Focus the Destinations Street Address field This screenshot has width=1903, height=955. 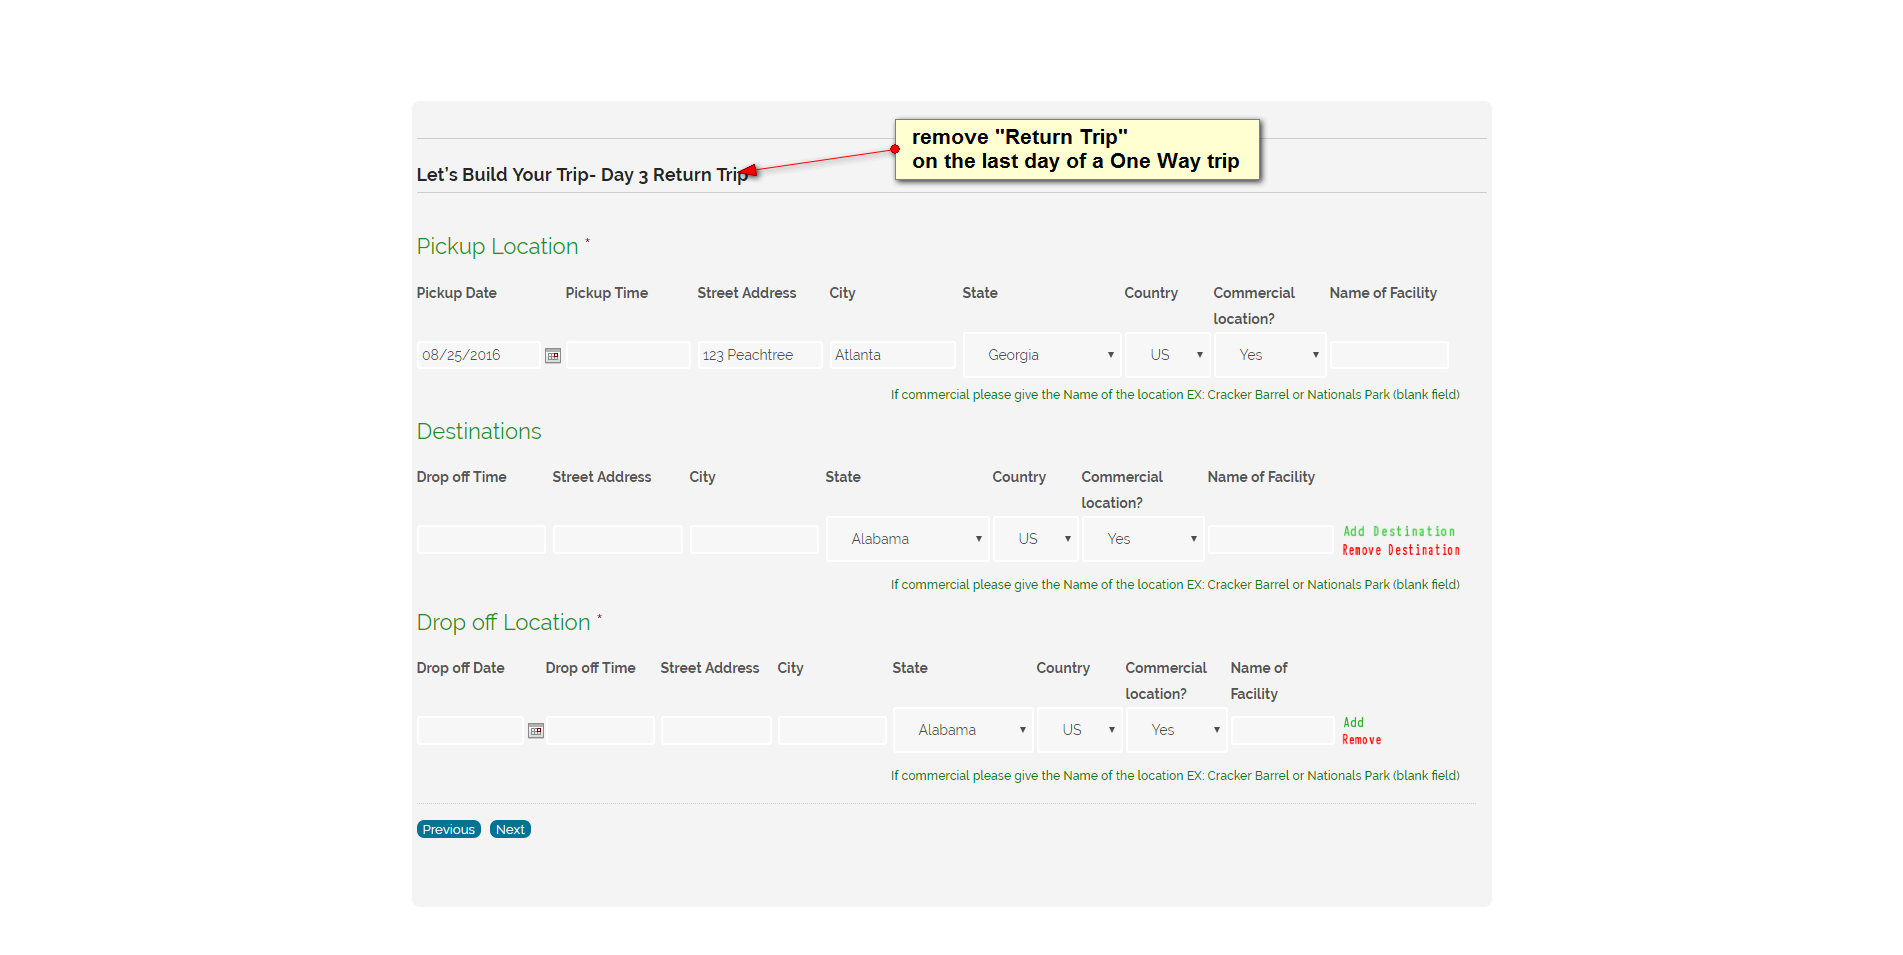[x=618, y=540]
